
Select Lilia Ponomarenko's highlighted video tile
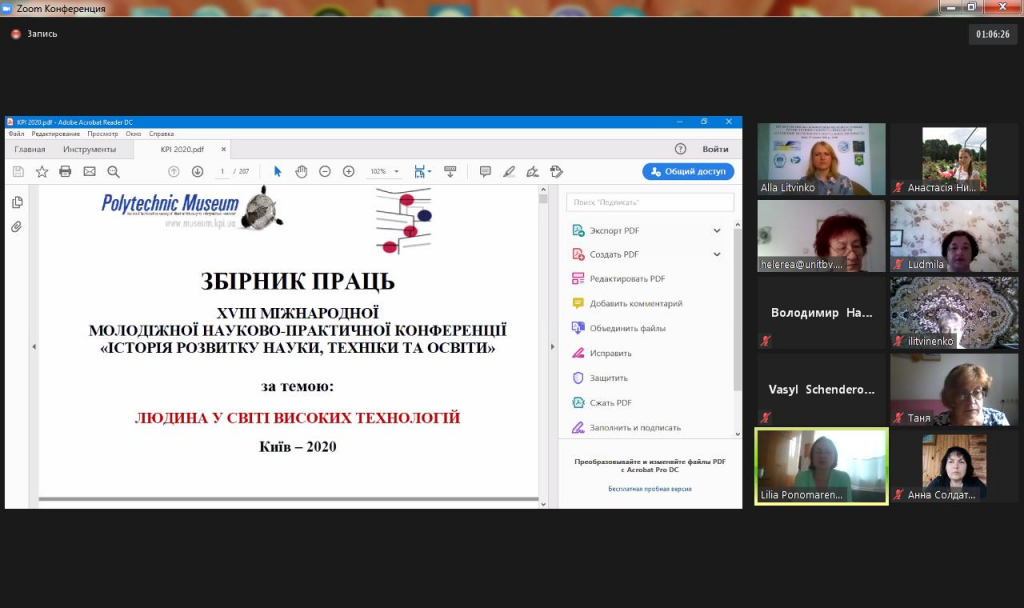[x=822, y=466]
